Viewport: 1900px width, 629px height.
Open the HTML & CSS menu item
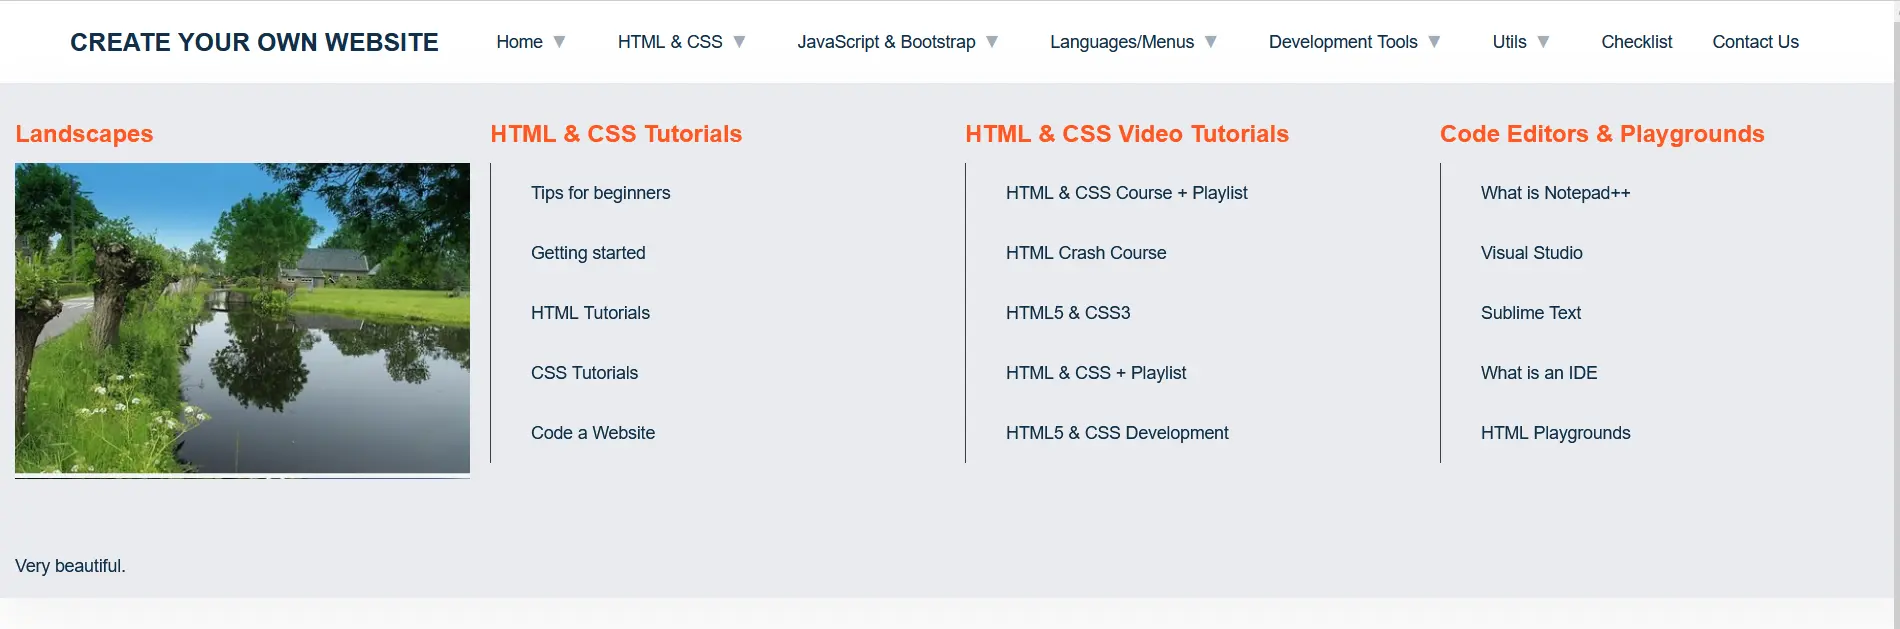click(670, 42)
